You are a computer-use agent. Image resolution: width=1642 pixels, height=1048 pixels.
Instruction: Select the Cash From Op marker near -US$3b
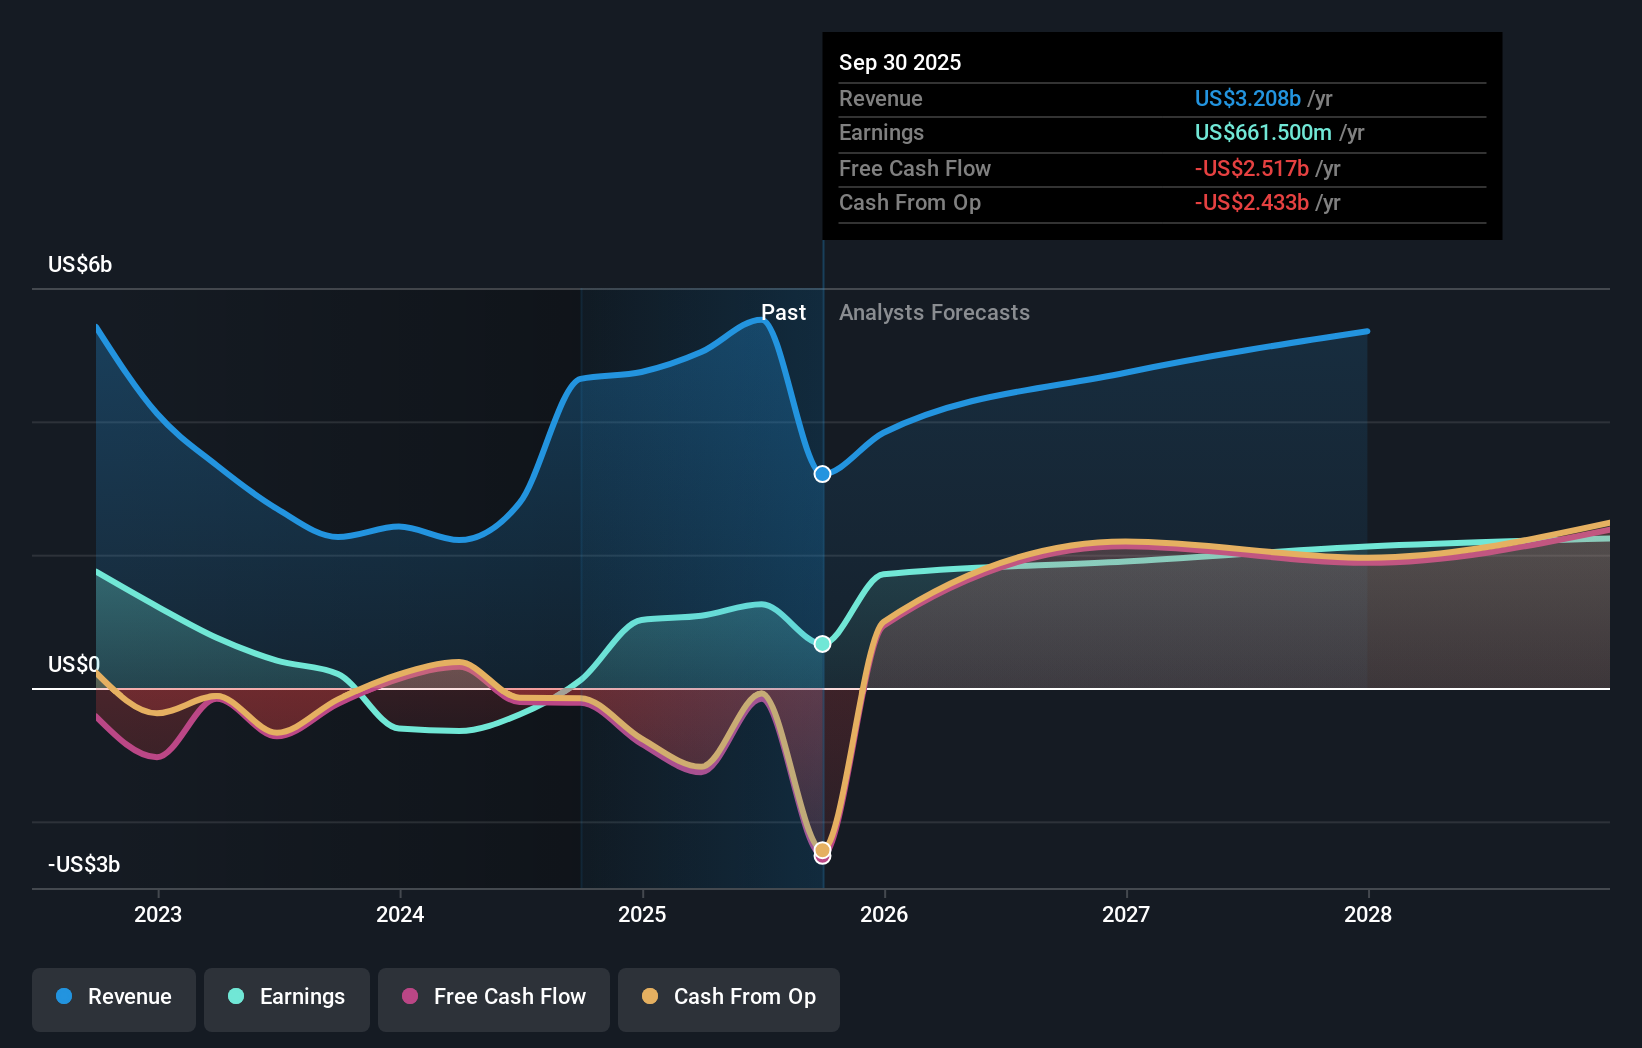coord(821,850)
